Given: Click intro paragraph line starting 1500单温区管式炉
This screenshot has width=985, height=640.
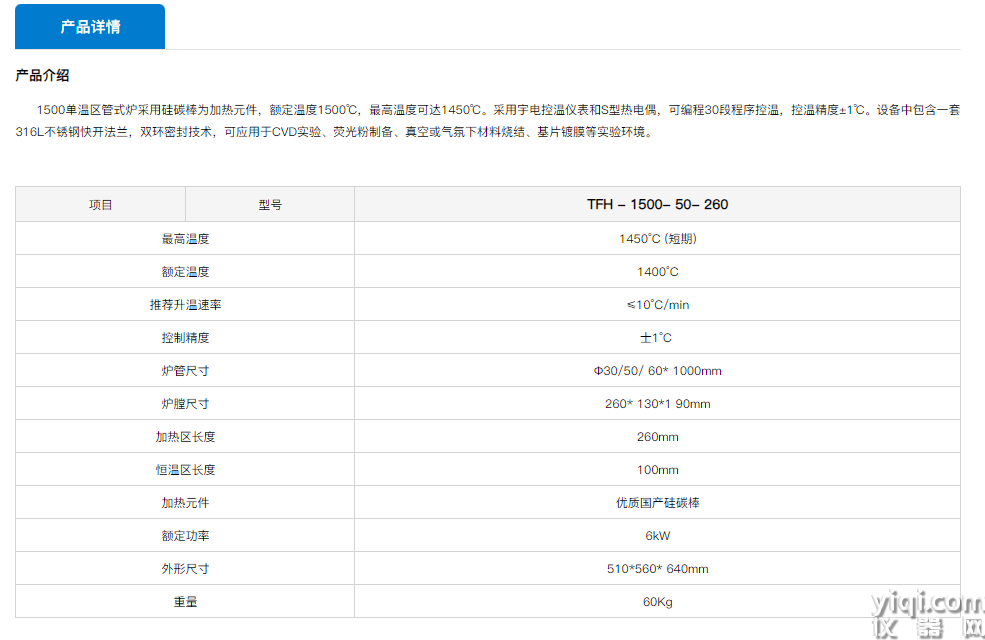Looking at the screenshot, I should tap(498, 110).
